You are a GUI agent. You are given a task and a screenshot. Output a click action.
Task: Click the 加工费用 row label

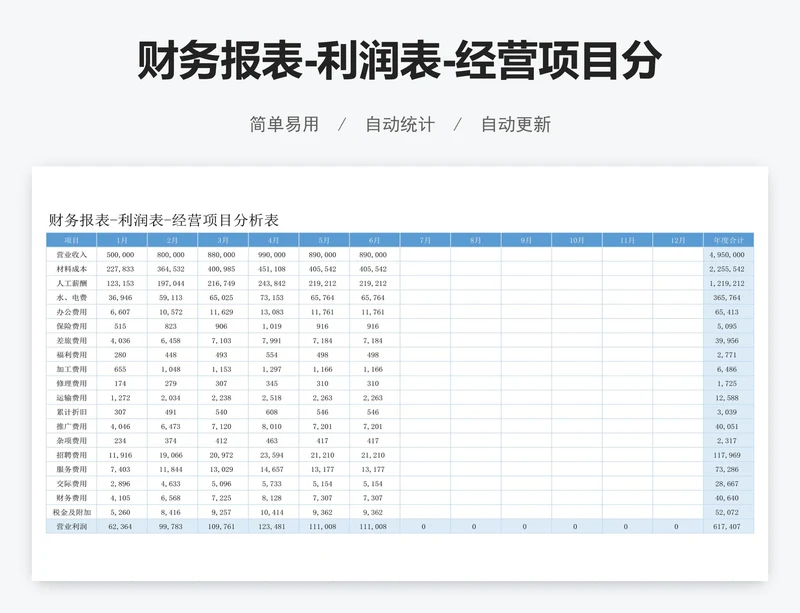pos(71,369)
